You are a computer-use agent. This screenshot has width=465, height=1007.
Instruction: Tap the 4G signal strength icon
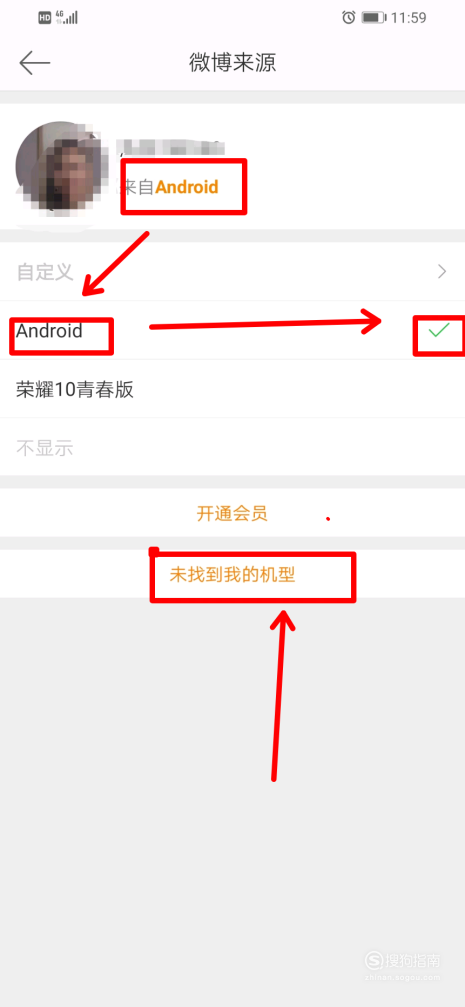point(67,17)
